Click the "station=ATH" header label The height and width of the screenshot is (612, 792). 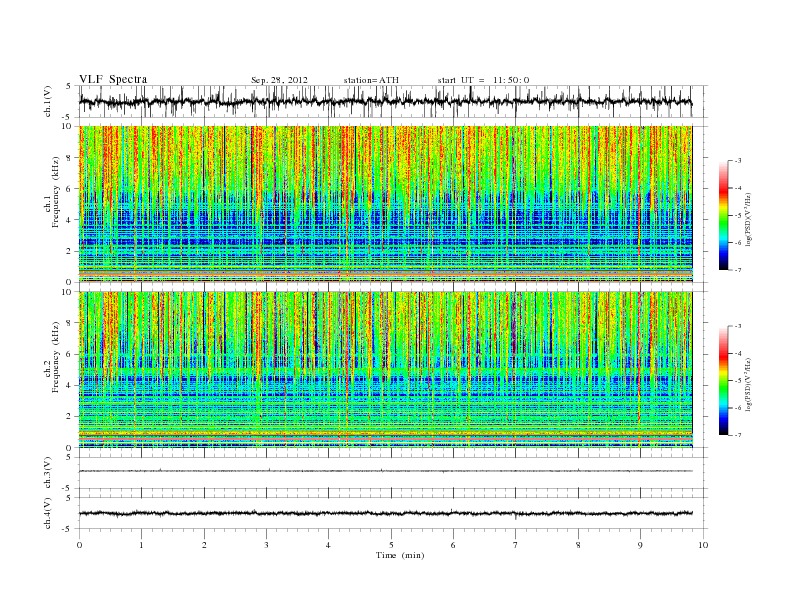(371, 80)
